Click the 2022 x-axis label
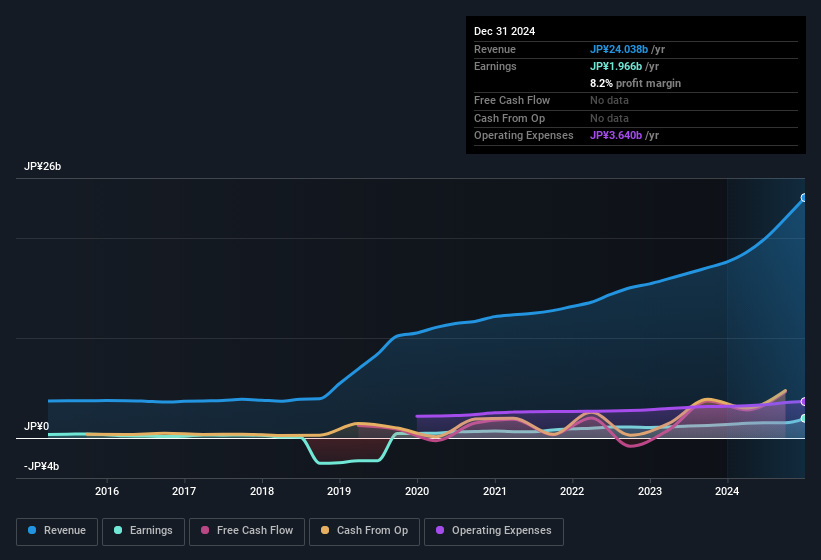 coord(572,491)
